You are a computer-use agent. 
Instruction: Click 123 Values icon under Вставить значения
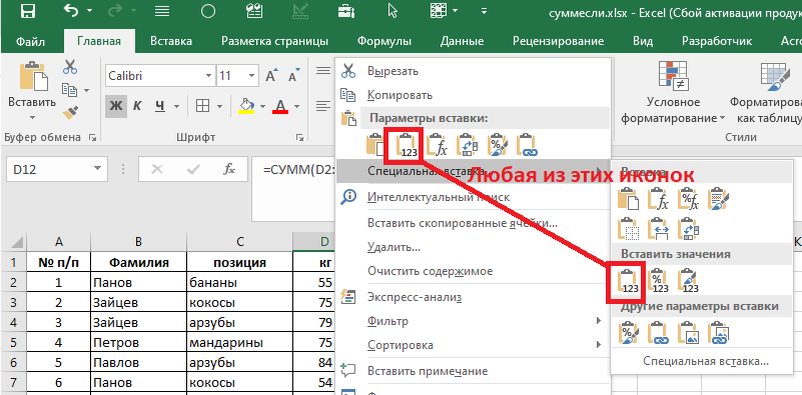pos(628,281)
